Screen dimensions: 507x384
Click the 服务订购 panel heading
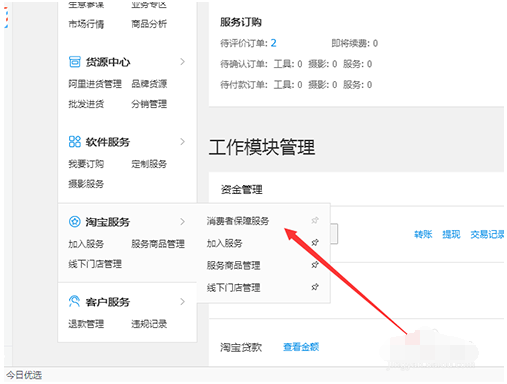click(x=241, y=22)
